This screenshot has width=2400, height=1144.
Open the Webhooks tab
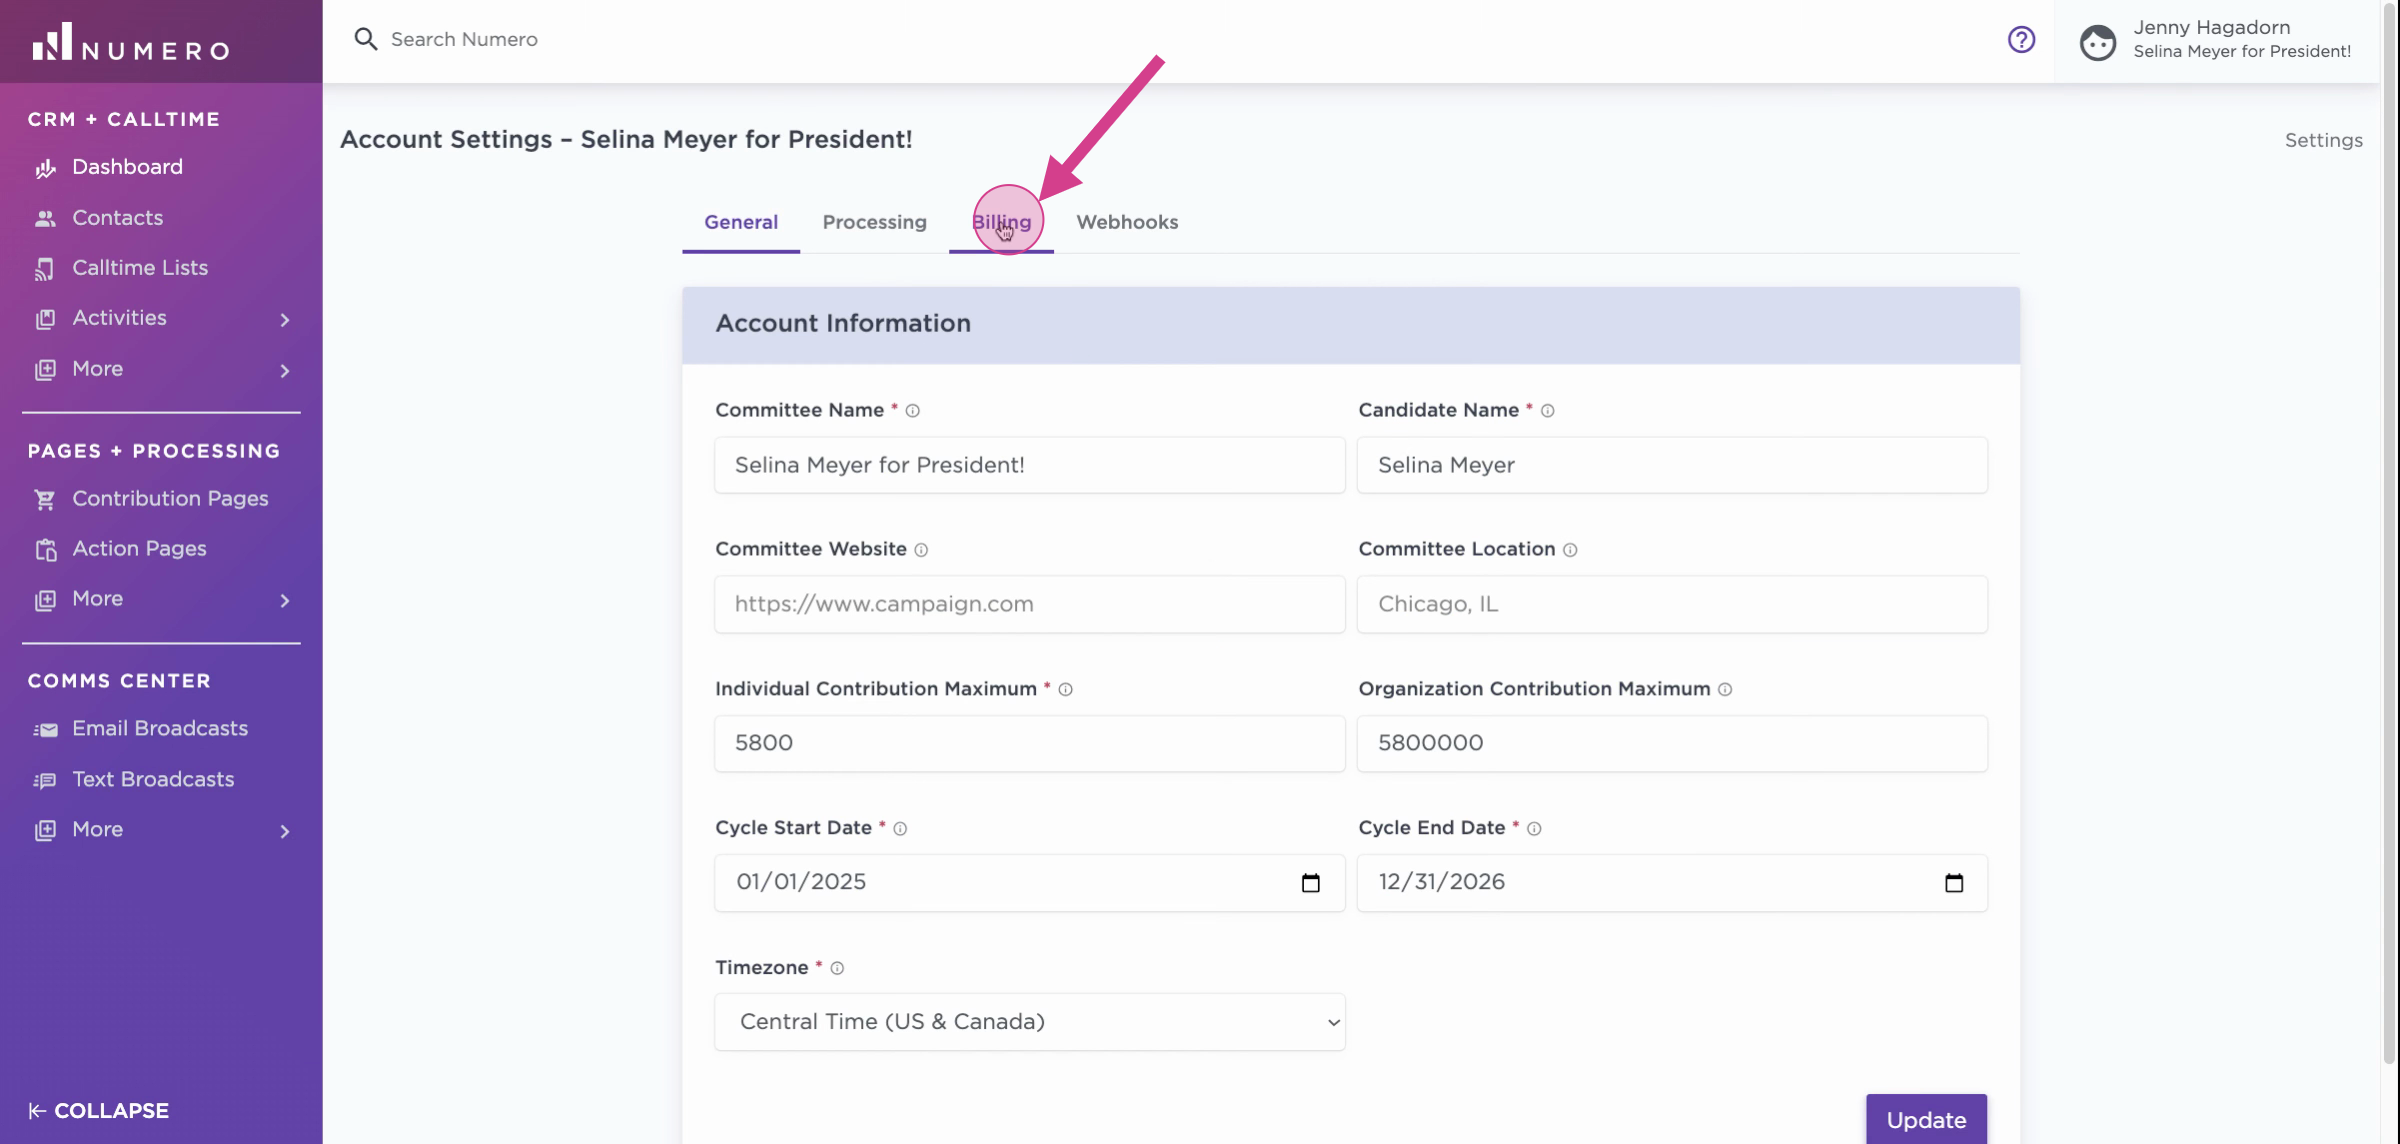click(x=1127, y=222)
